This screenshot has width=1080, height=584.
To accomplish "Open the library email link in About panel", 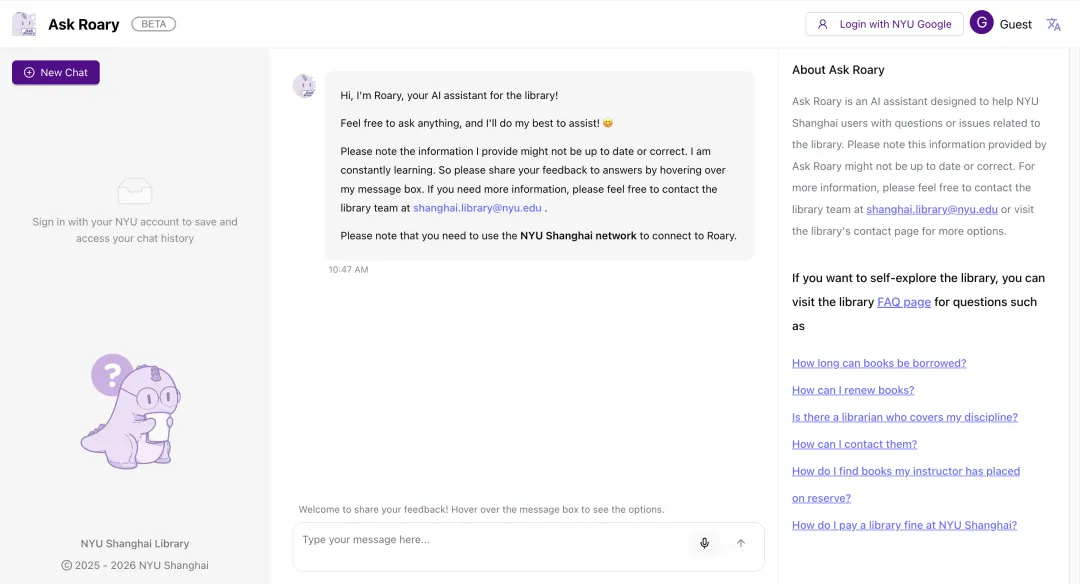I will coord(931,209).
